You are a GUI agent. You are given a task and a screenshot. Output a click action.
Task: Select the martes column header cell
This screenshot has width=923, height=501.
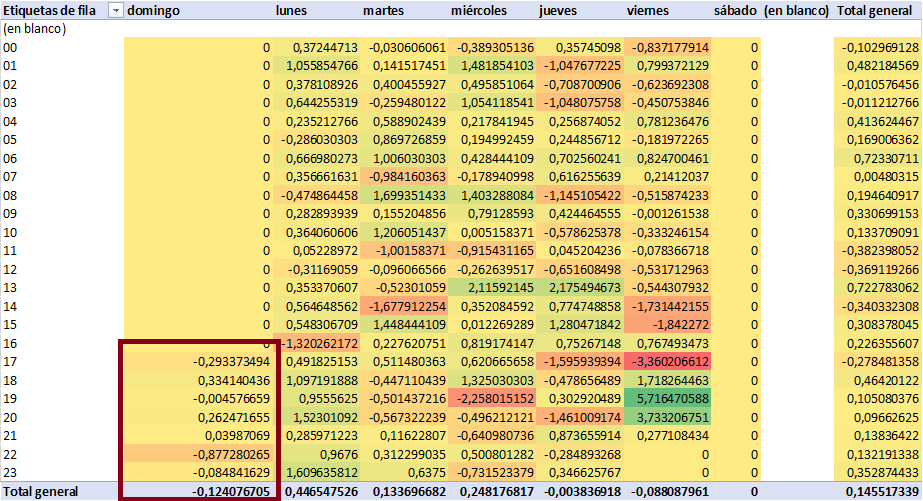(x=384, y=10)
